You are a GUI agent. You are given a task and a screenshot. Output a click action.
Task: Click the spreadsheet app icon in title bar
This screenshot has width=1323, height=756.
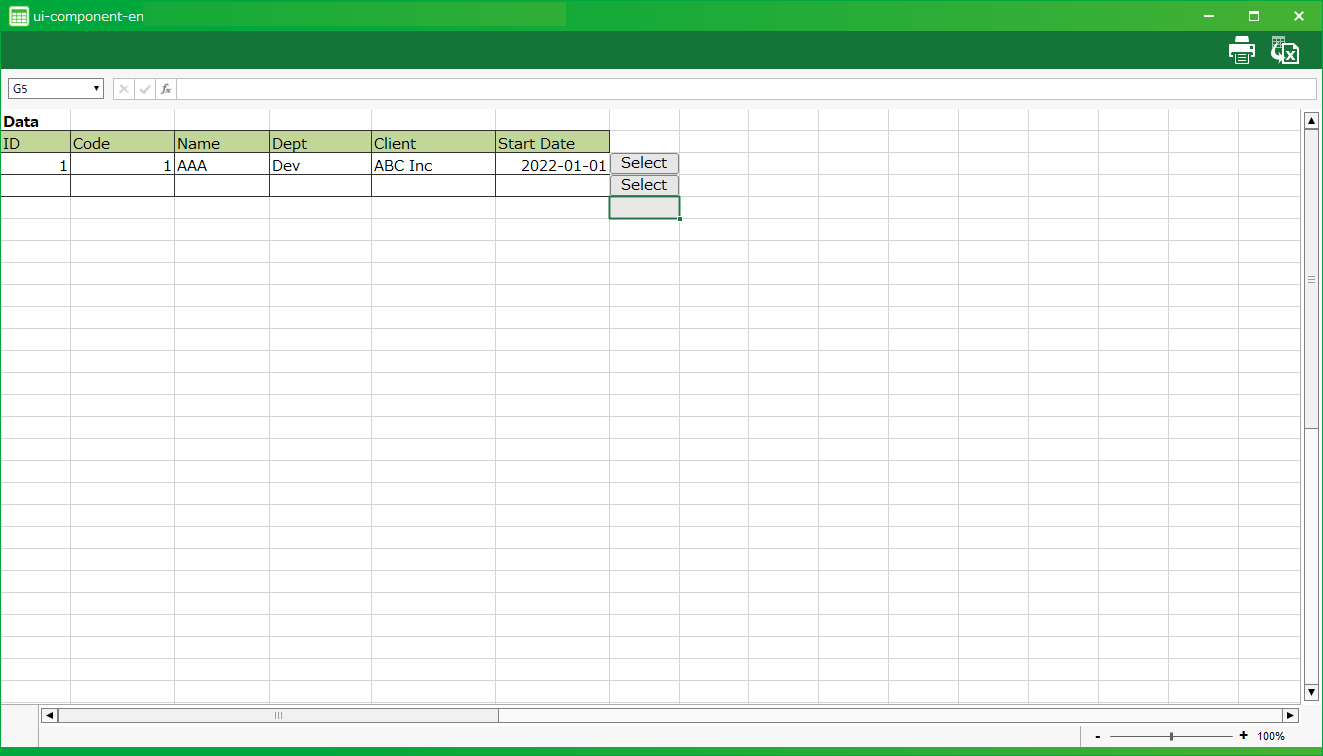18,16
